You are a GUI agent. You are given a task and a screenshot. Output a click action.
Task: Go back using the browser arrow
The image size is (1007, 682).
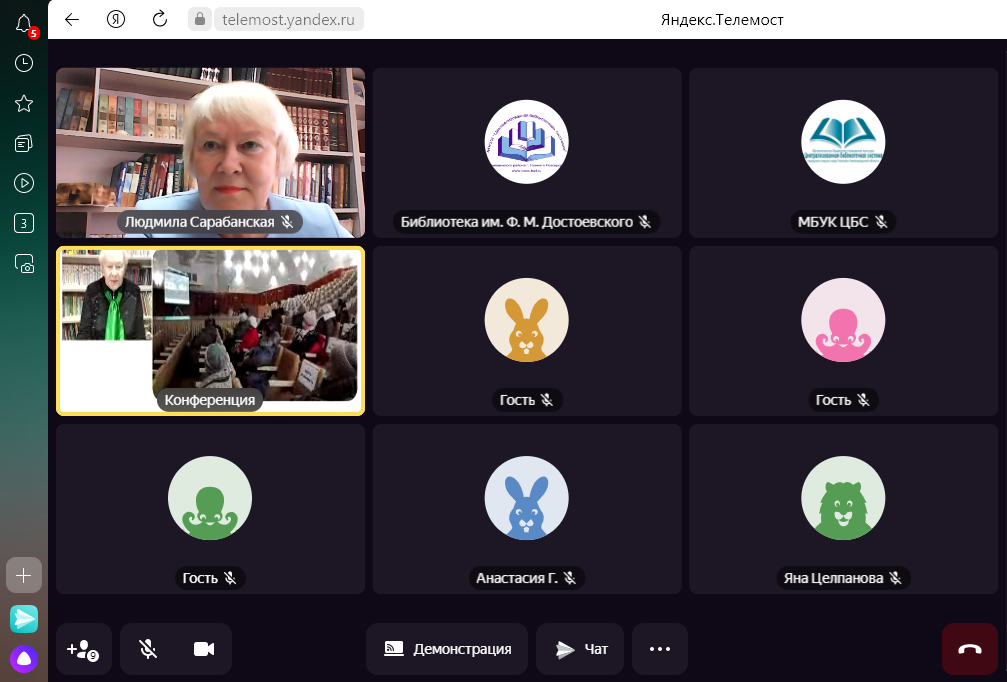(72, 19)
